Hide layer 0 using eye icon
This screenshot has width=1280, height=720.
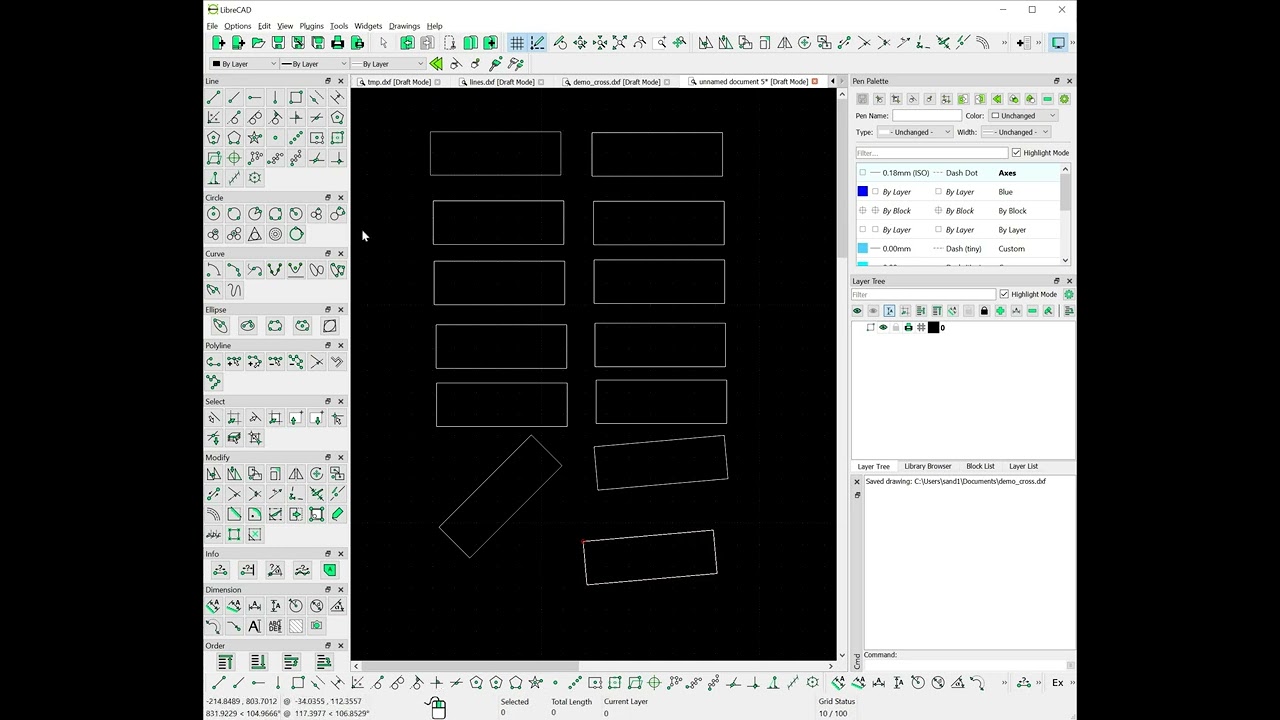coord(883,328)
